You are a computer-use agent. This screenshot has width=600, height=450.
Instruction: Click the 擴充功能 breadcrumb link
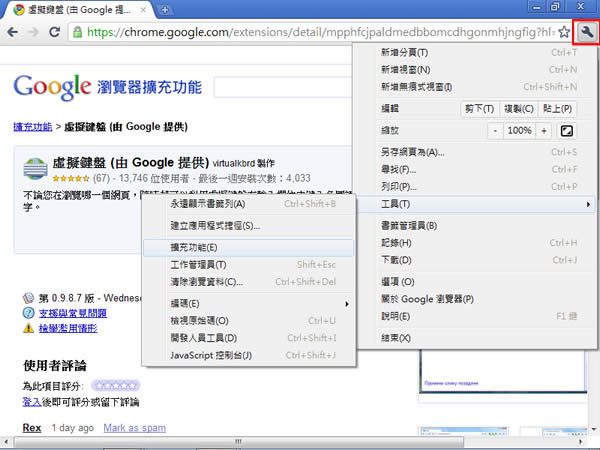coord(33,127)
